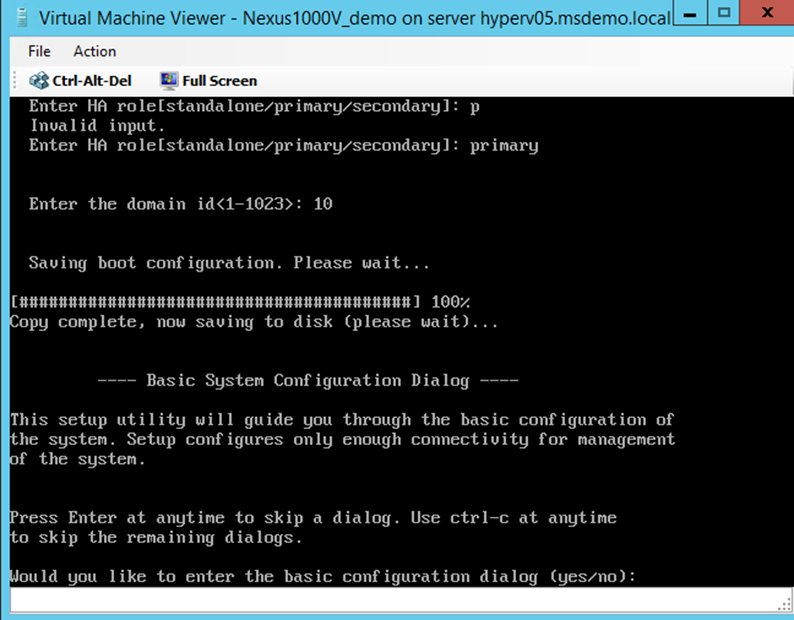Click the window title text in title bar
The image size is (794, 620).
pos(355,18)
